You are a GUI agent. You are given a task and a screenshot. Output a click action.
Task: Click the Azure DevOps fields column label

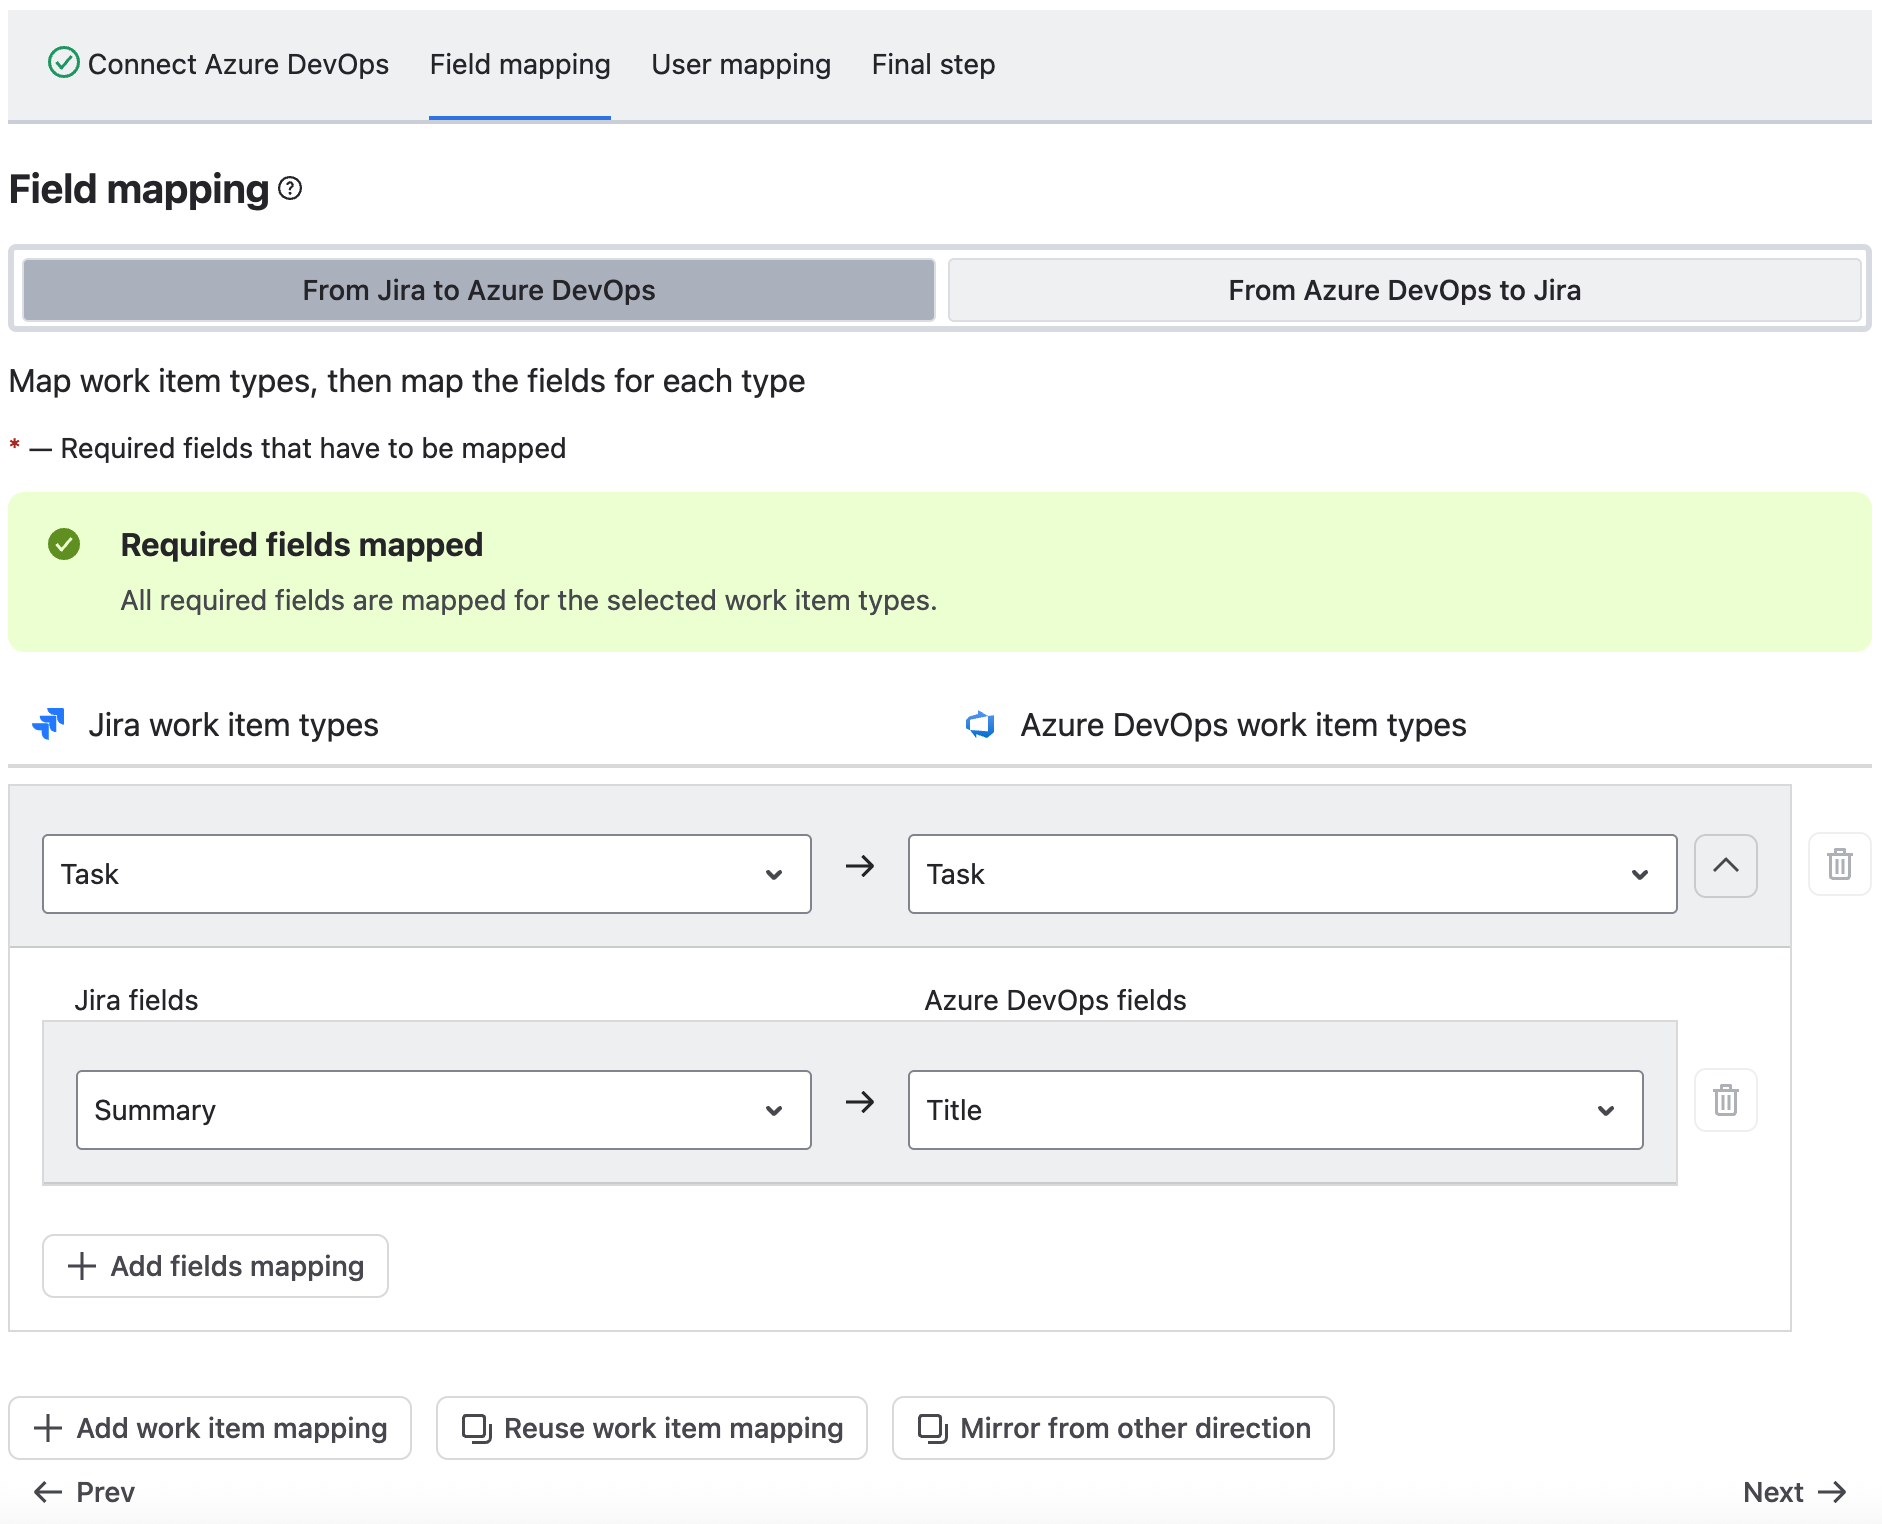click(1055, 1000)
